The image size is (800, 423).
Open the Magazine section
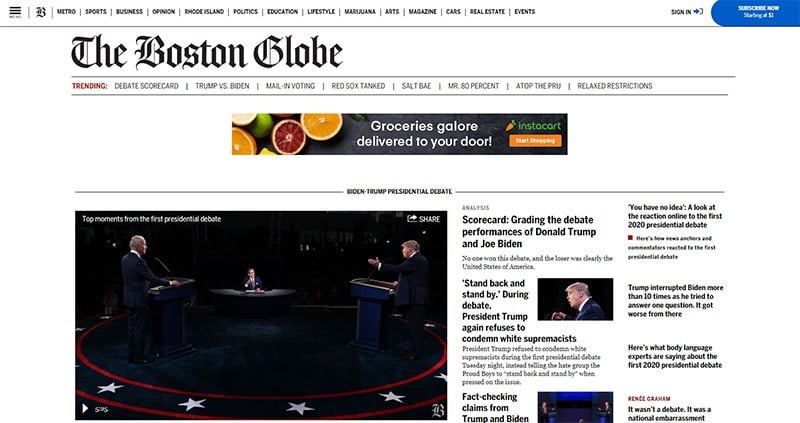pyautogui.click(x=422, y=12)
